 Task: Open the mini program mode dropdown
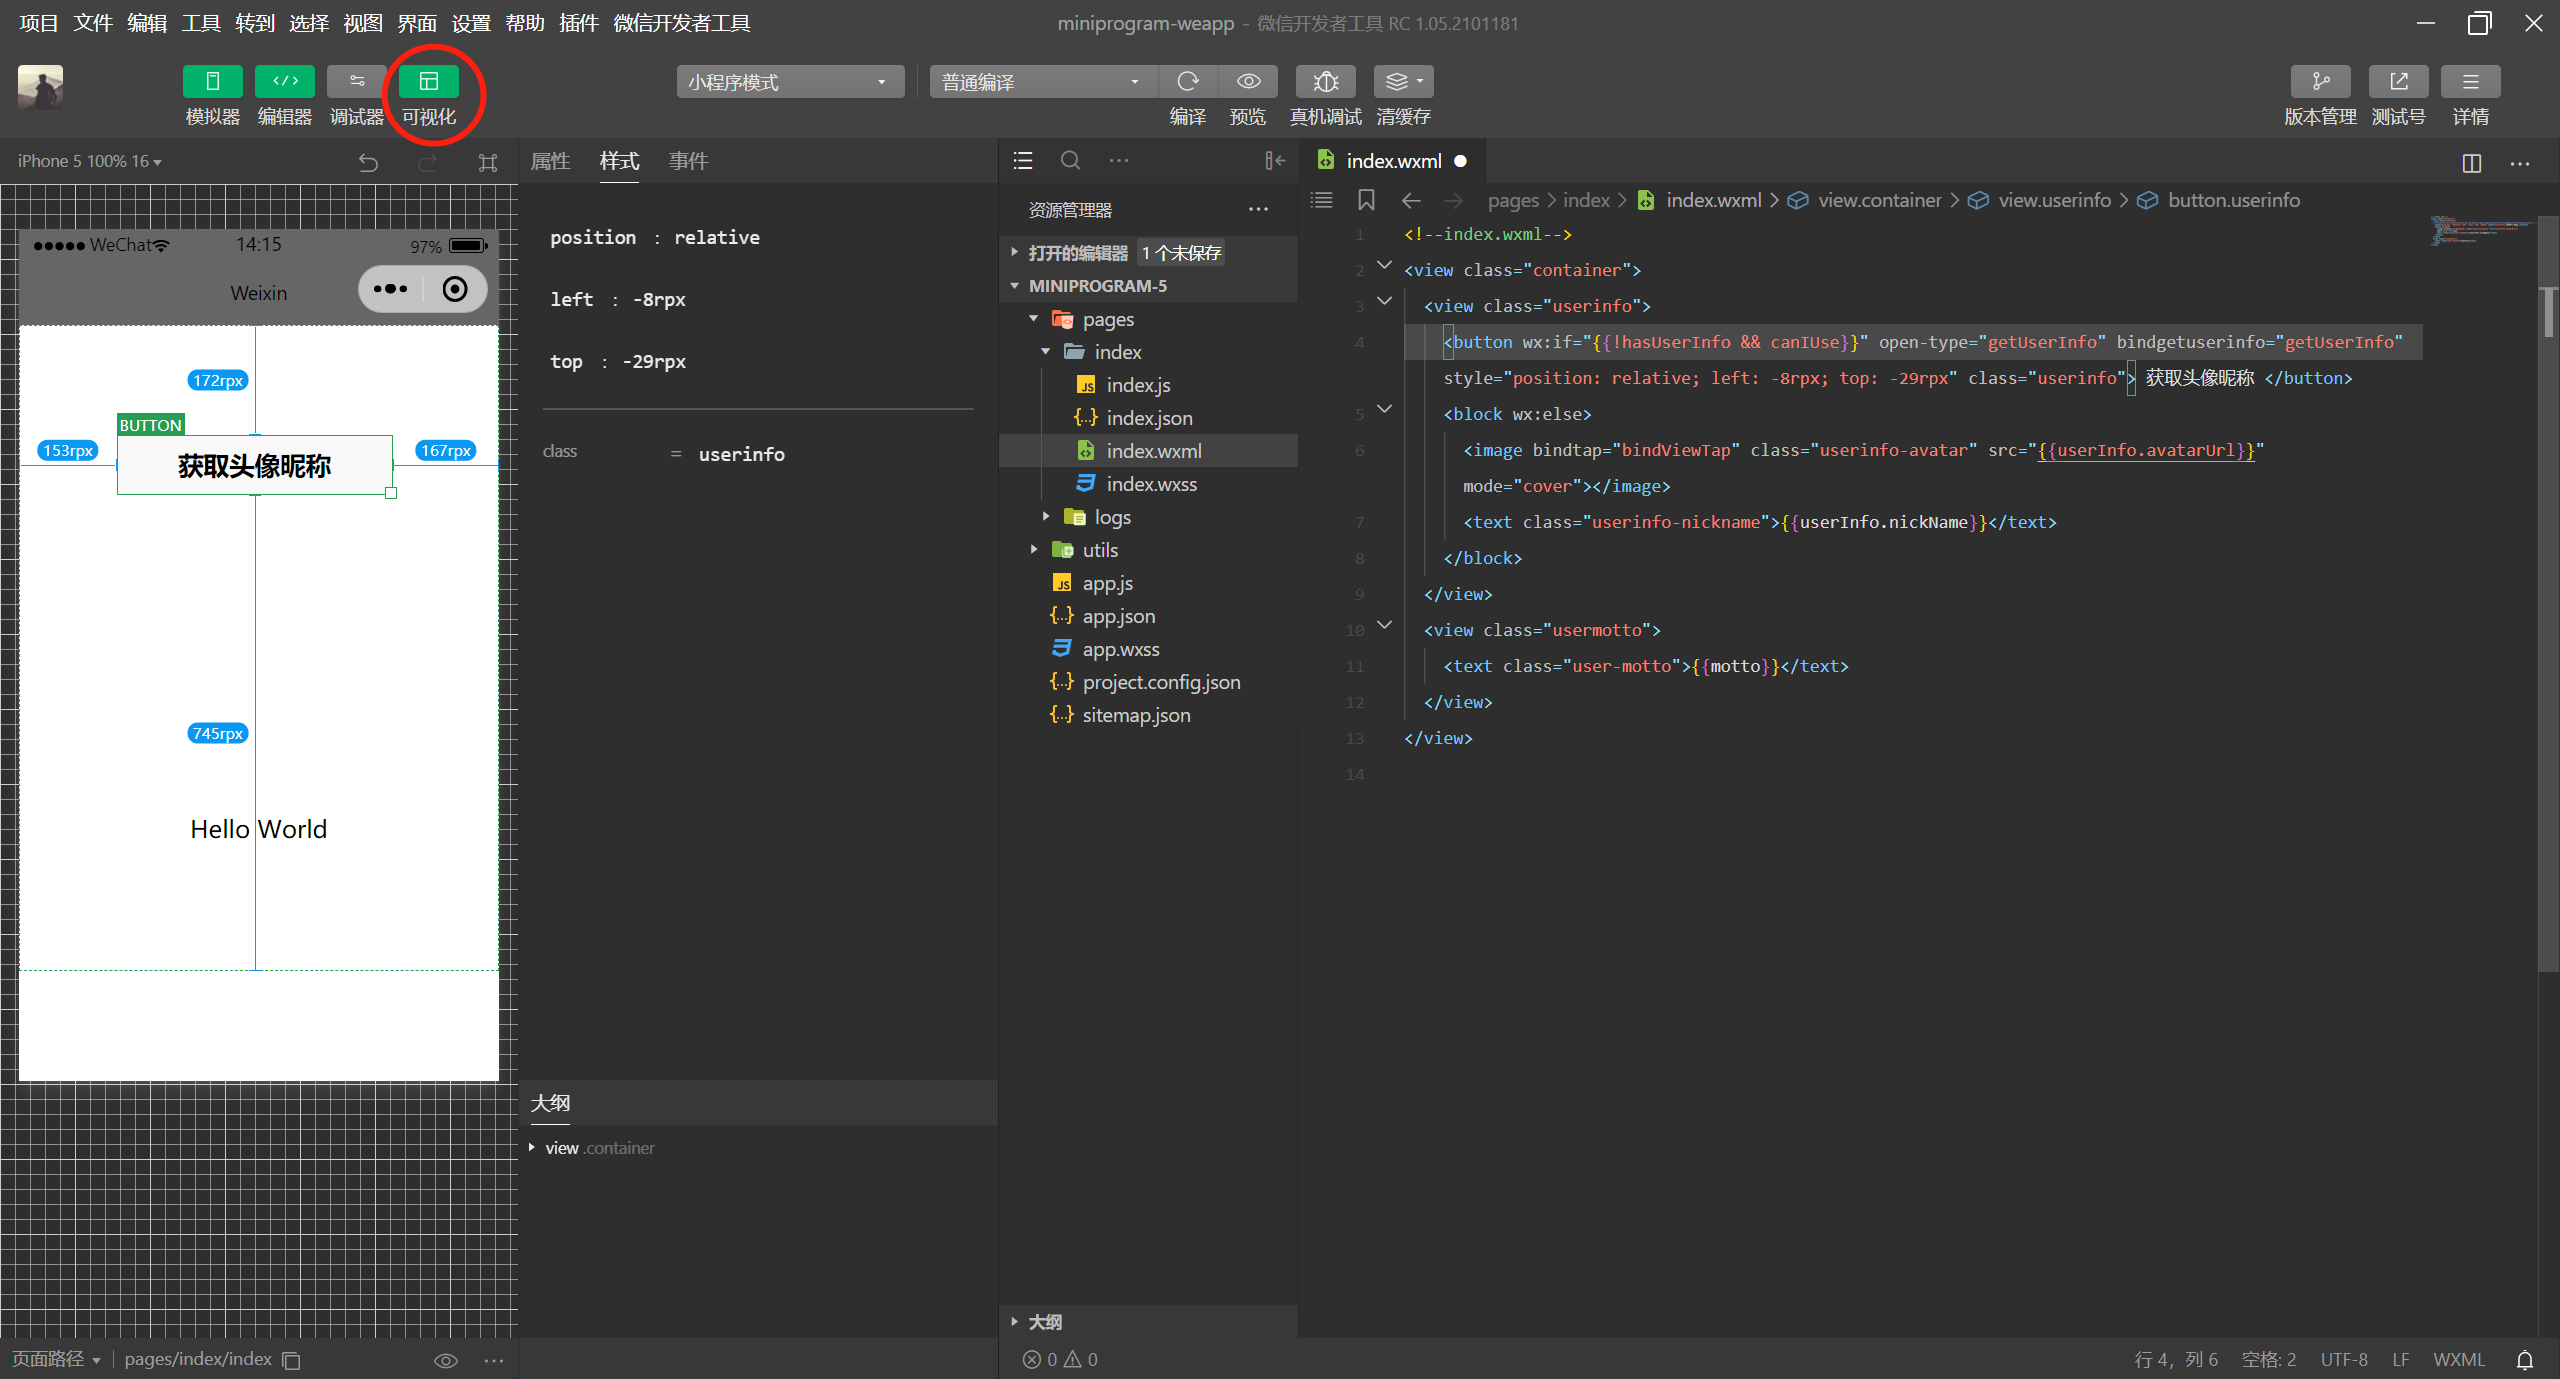789,82
